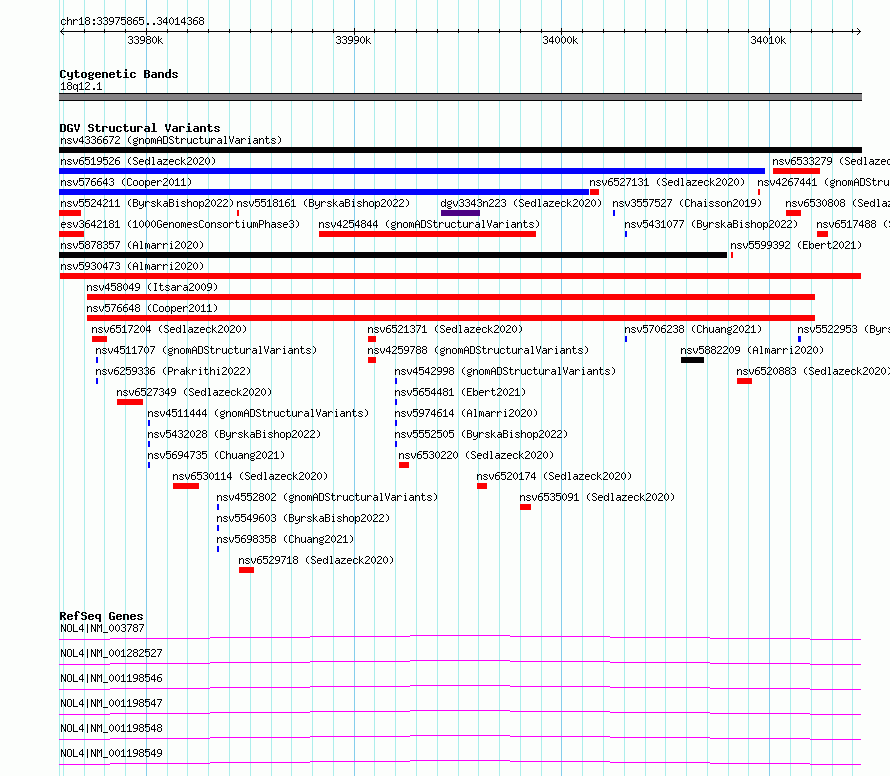Select the nsv6527349 Sedlazeck2020 label
Viewport: 890px width, 776px height.
pos(194,392)
